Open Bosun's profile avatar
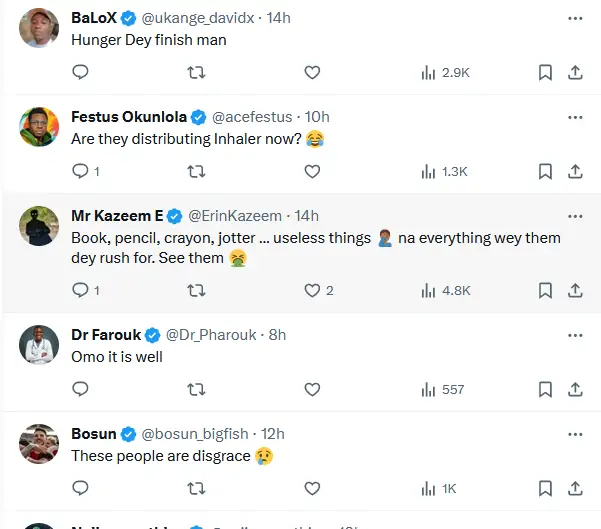Screen dimensions: 601x529 tap(39, 444)
